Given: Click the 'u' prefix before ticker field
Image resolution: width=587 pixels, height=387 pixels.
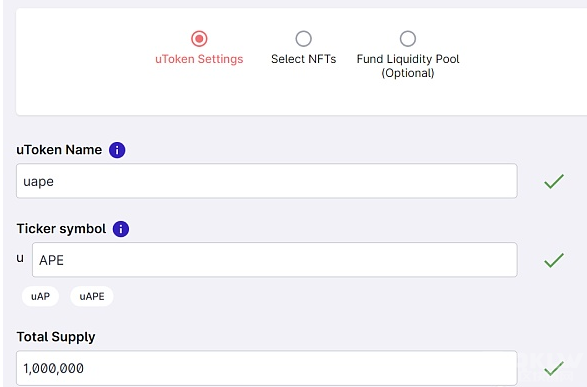Looking at the screenshot, I should pyautogui.click(x=20, y=258).
